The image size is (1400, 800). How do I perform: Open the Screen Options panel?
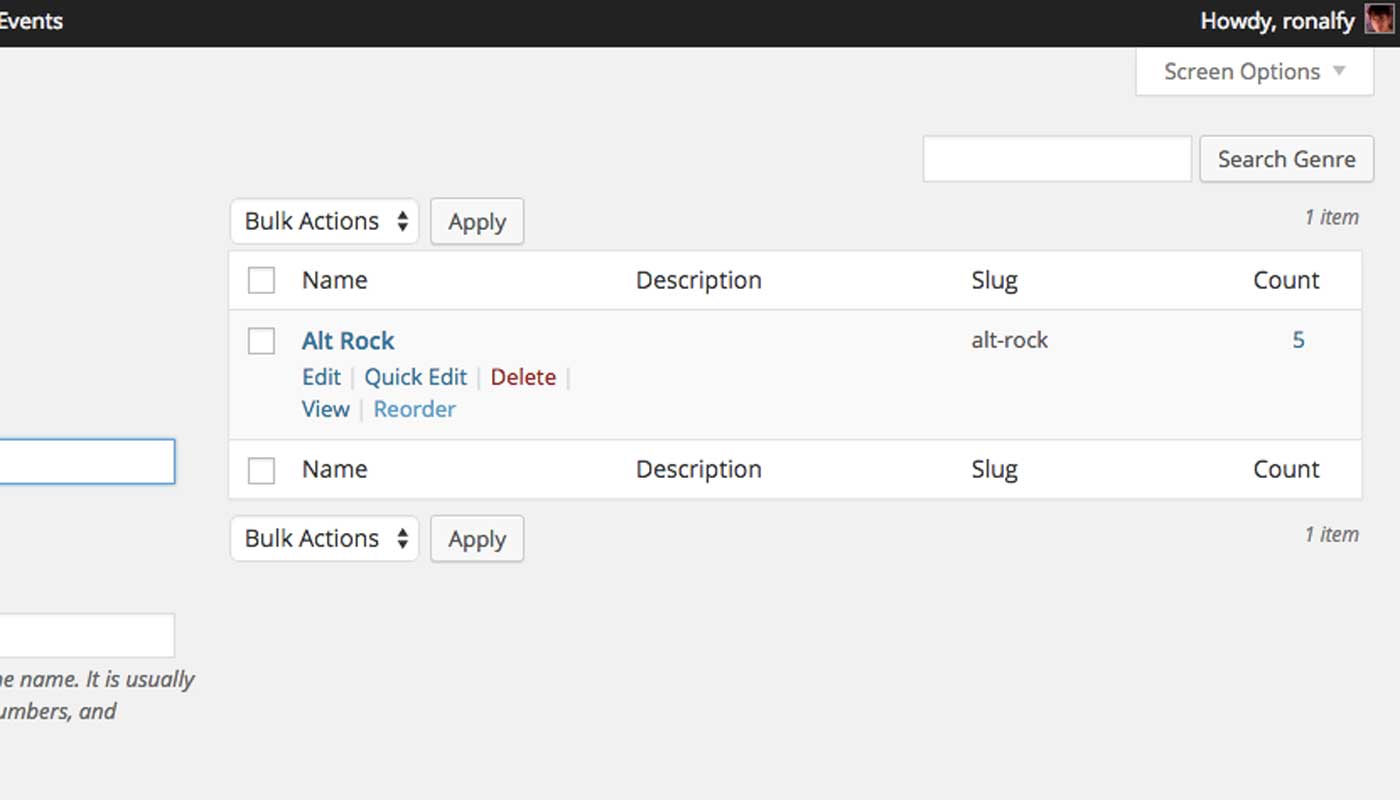click(x=1253, y=71)
